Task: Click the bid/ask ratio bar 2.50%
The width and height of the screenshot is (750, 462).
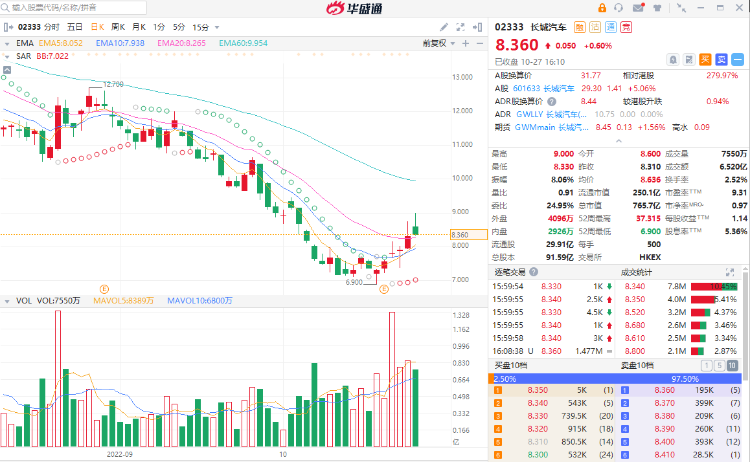Action: pyautogui.click(x=615, y=379)
